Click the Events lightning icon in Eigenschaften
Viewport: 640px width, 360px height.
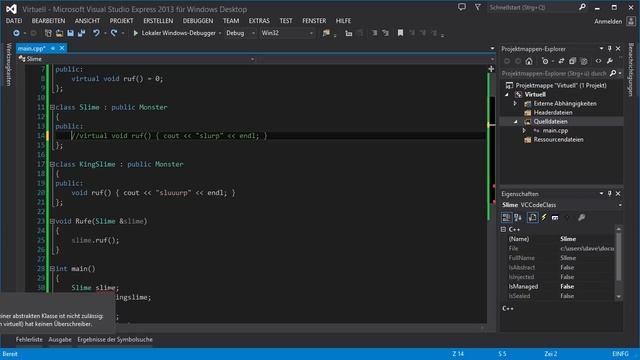544,218
